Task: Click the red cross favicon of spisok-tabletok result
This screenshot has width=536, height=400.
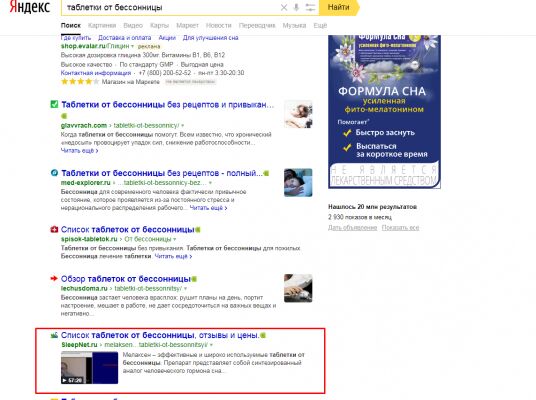Action: 54,229
